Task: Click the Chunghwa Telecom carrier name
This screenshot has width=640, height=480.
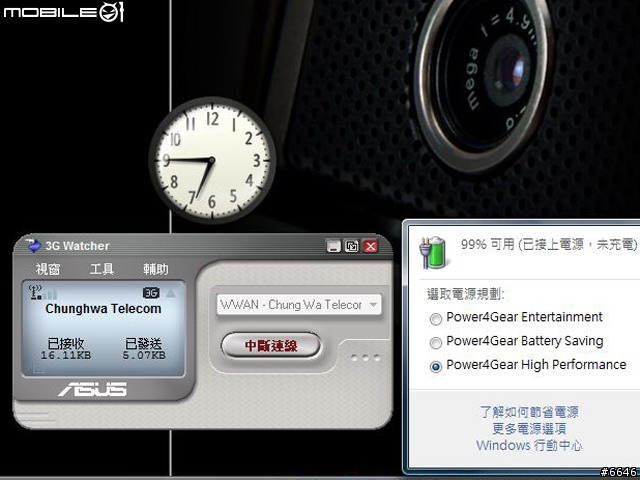Action: click(x=103, y=309)
